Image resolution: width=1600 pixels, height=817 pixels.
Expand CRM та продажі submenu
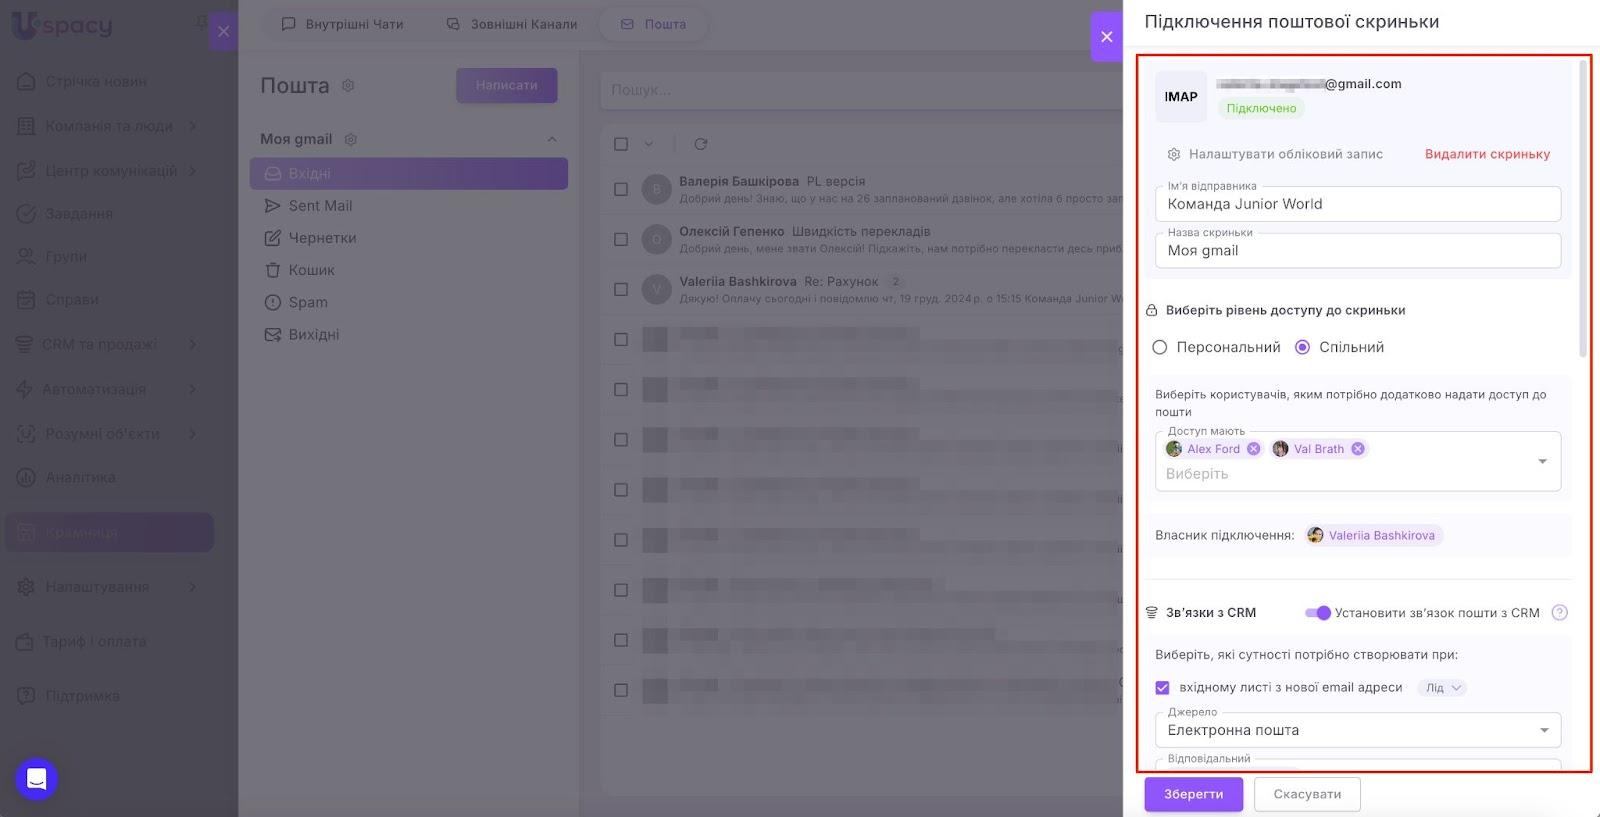coord(192,344)
